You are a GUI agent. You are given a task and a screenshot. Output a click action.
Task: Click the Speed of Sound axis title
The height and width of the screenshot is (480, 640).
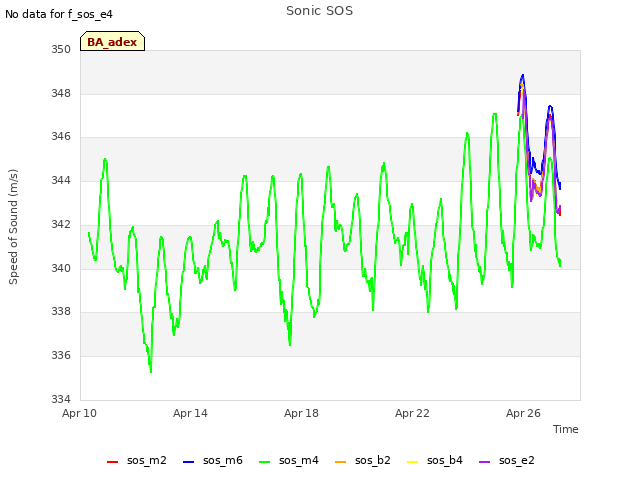click(13, 227)
